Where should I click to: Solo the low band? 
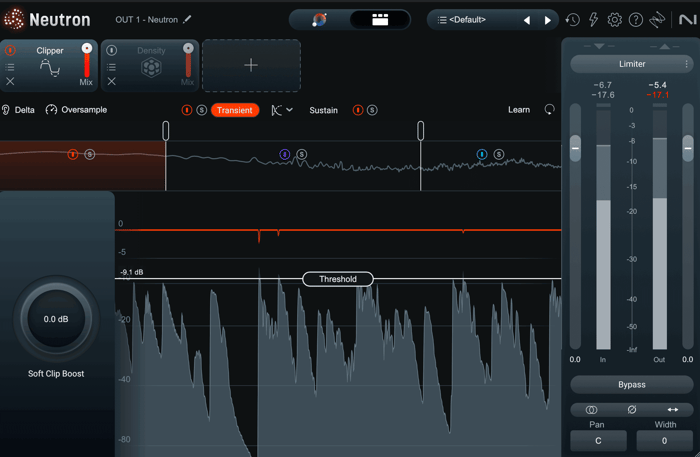click(x=90, y=154)
